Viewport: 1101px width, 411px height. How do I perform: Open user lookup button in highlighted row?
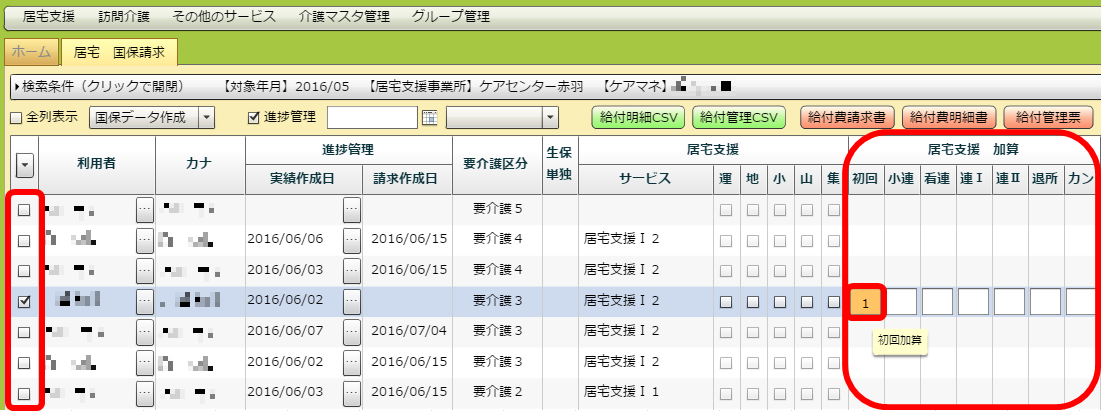pyautogui.click(x=145, y=300)
